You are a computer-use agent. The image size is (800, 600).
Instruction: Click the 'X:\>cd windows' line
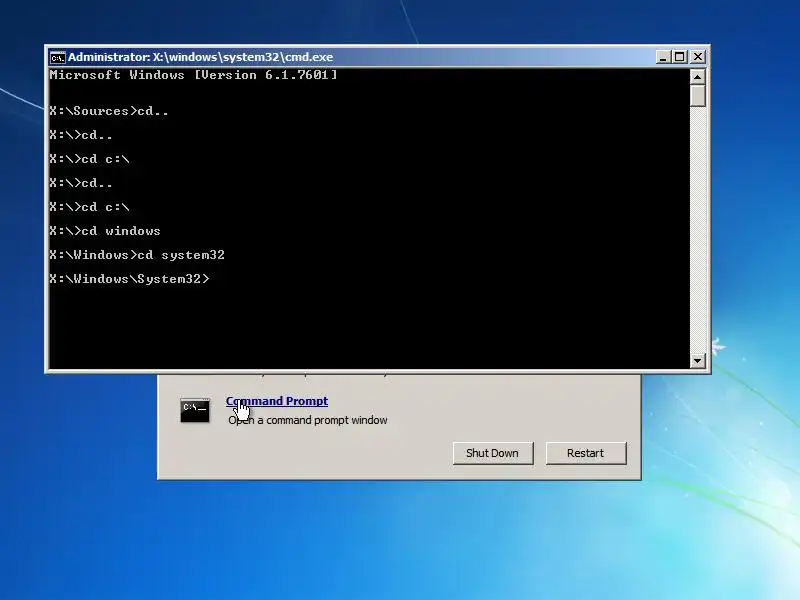105,231
